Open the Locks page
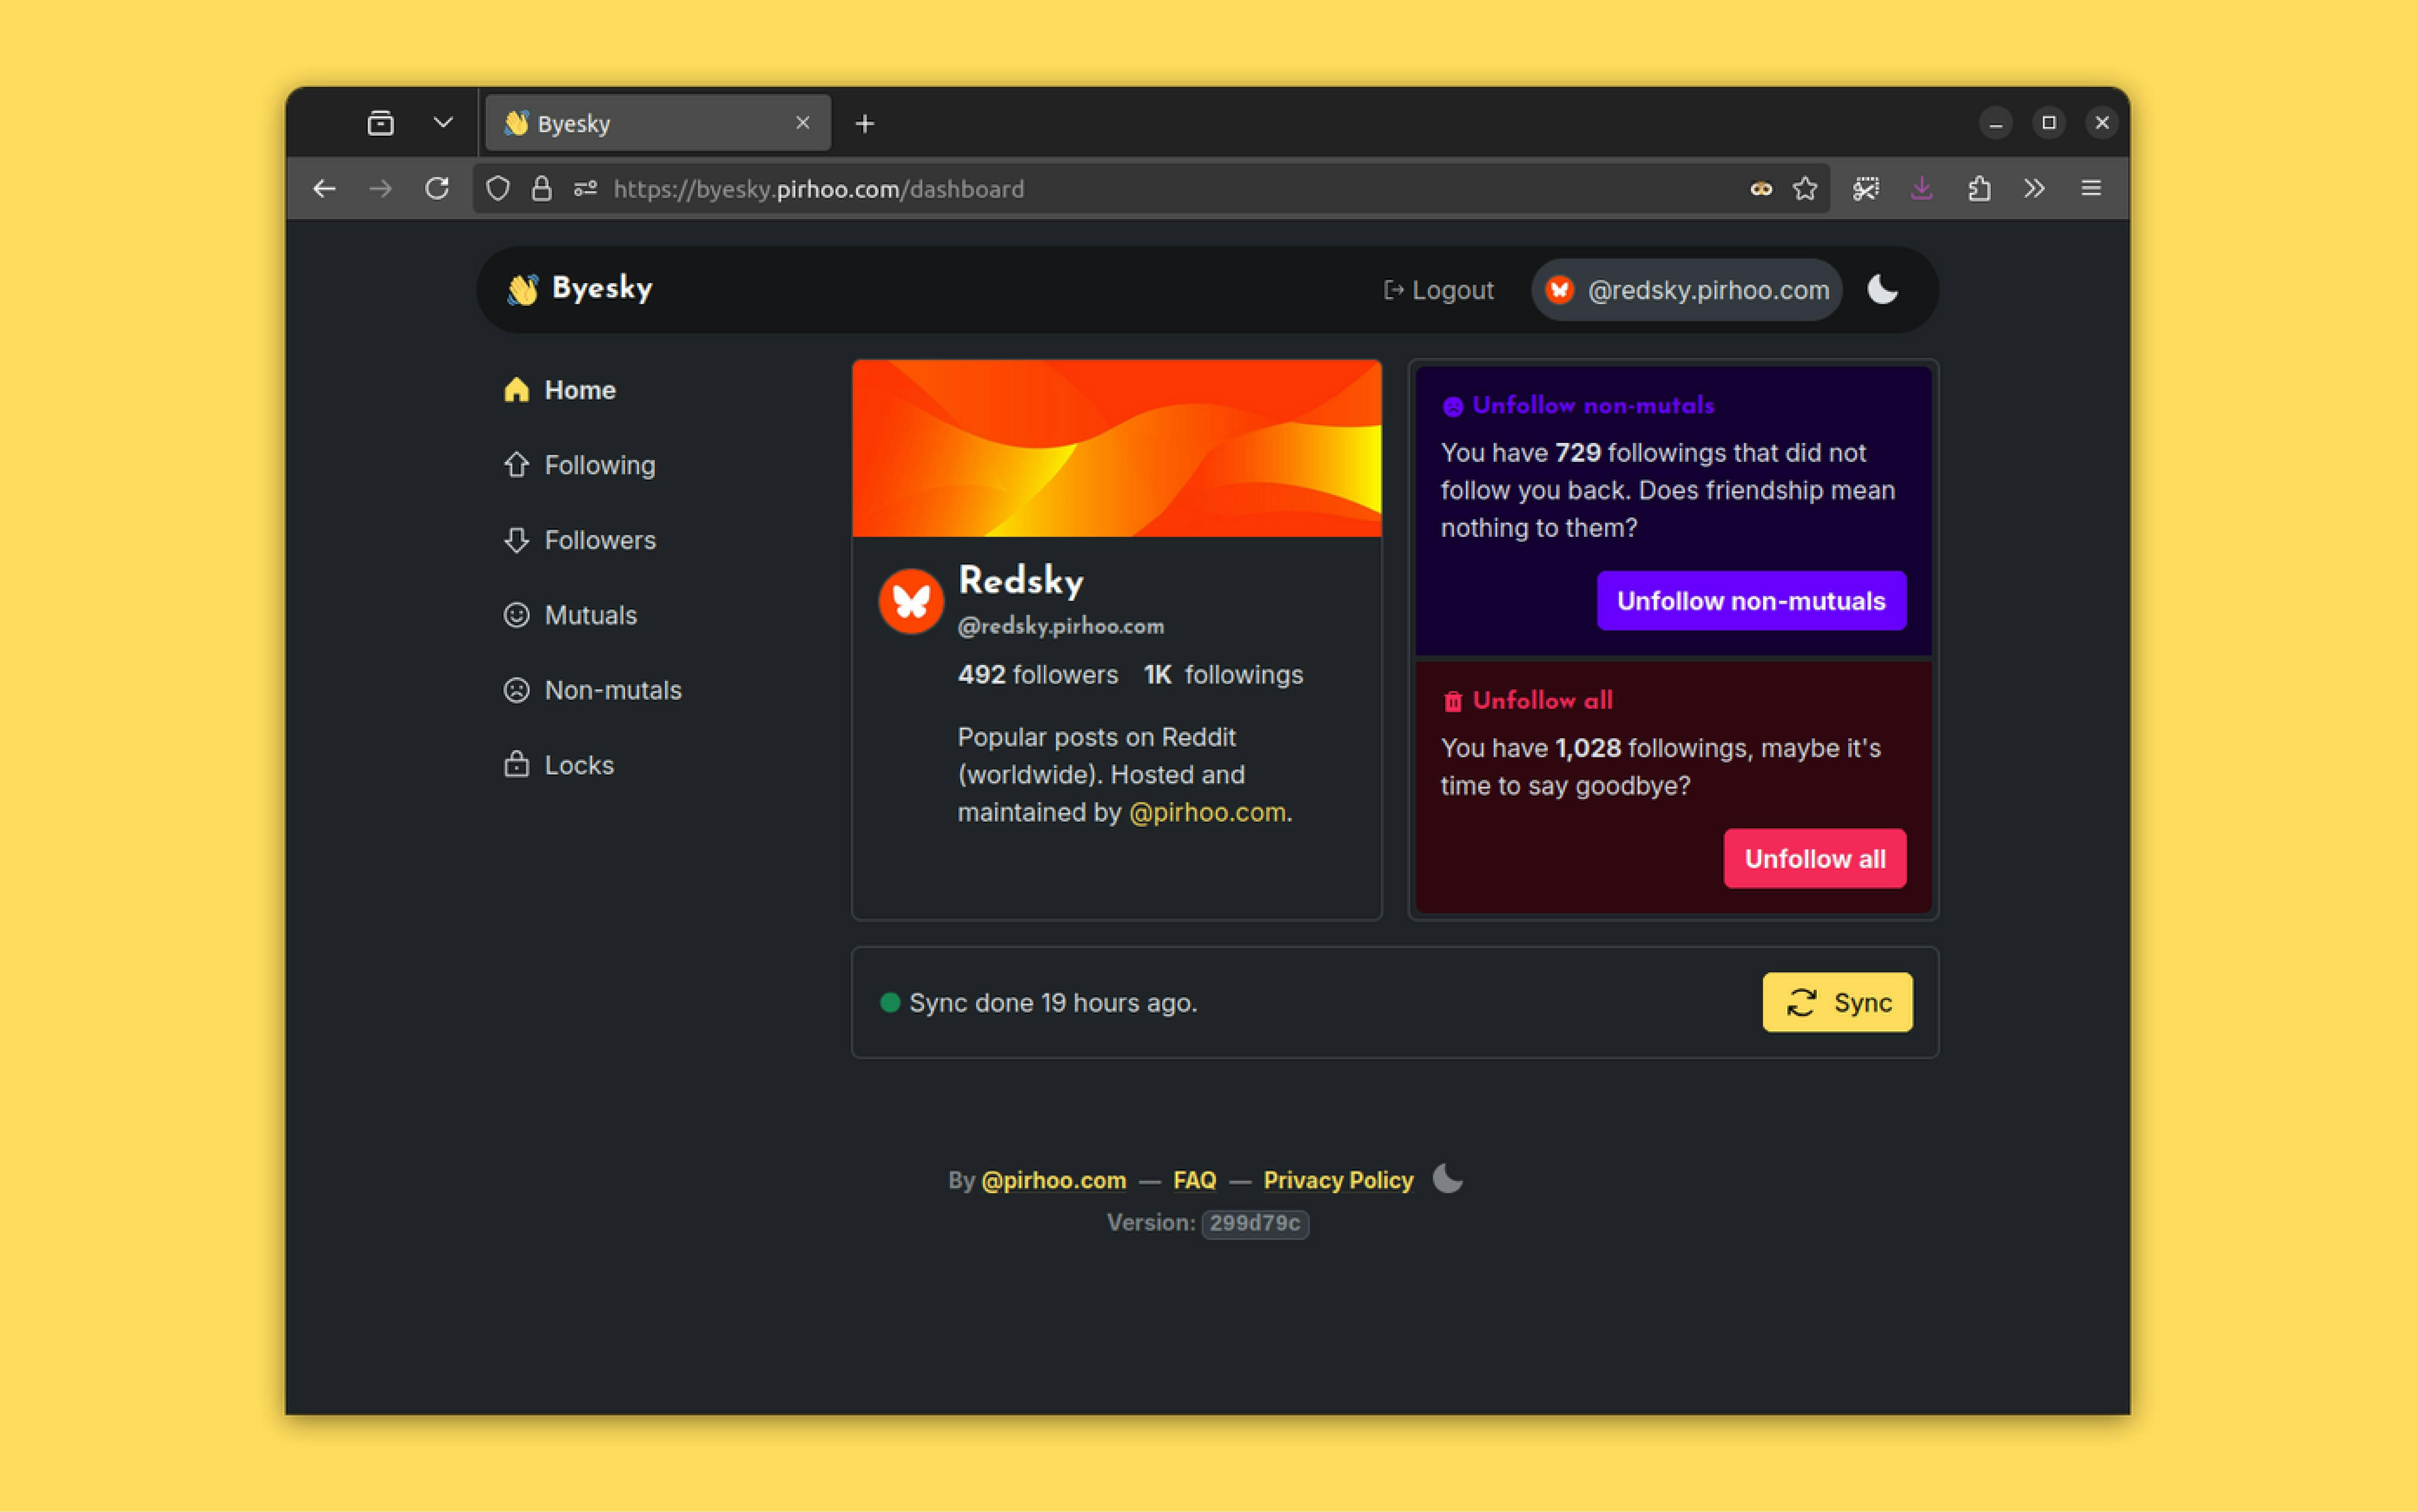Image resolution: width=2417 pixels, height=1512 pixels. click(x=559, y=765)
